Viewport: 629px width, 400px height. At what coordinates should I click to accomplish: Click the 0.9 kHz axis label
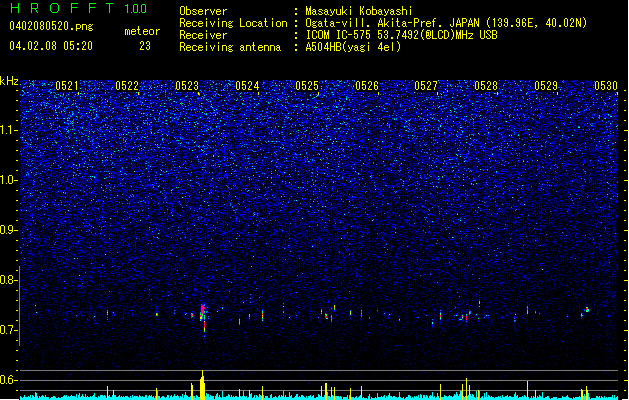coord(8,230)
